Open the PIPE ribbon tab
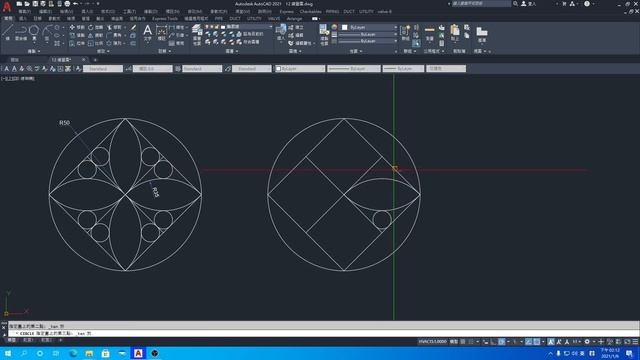Image resolution: width=640 pixels, height=360 pixels. pyautogui.click(x=219, y=19)
